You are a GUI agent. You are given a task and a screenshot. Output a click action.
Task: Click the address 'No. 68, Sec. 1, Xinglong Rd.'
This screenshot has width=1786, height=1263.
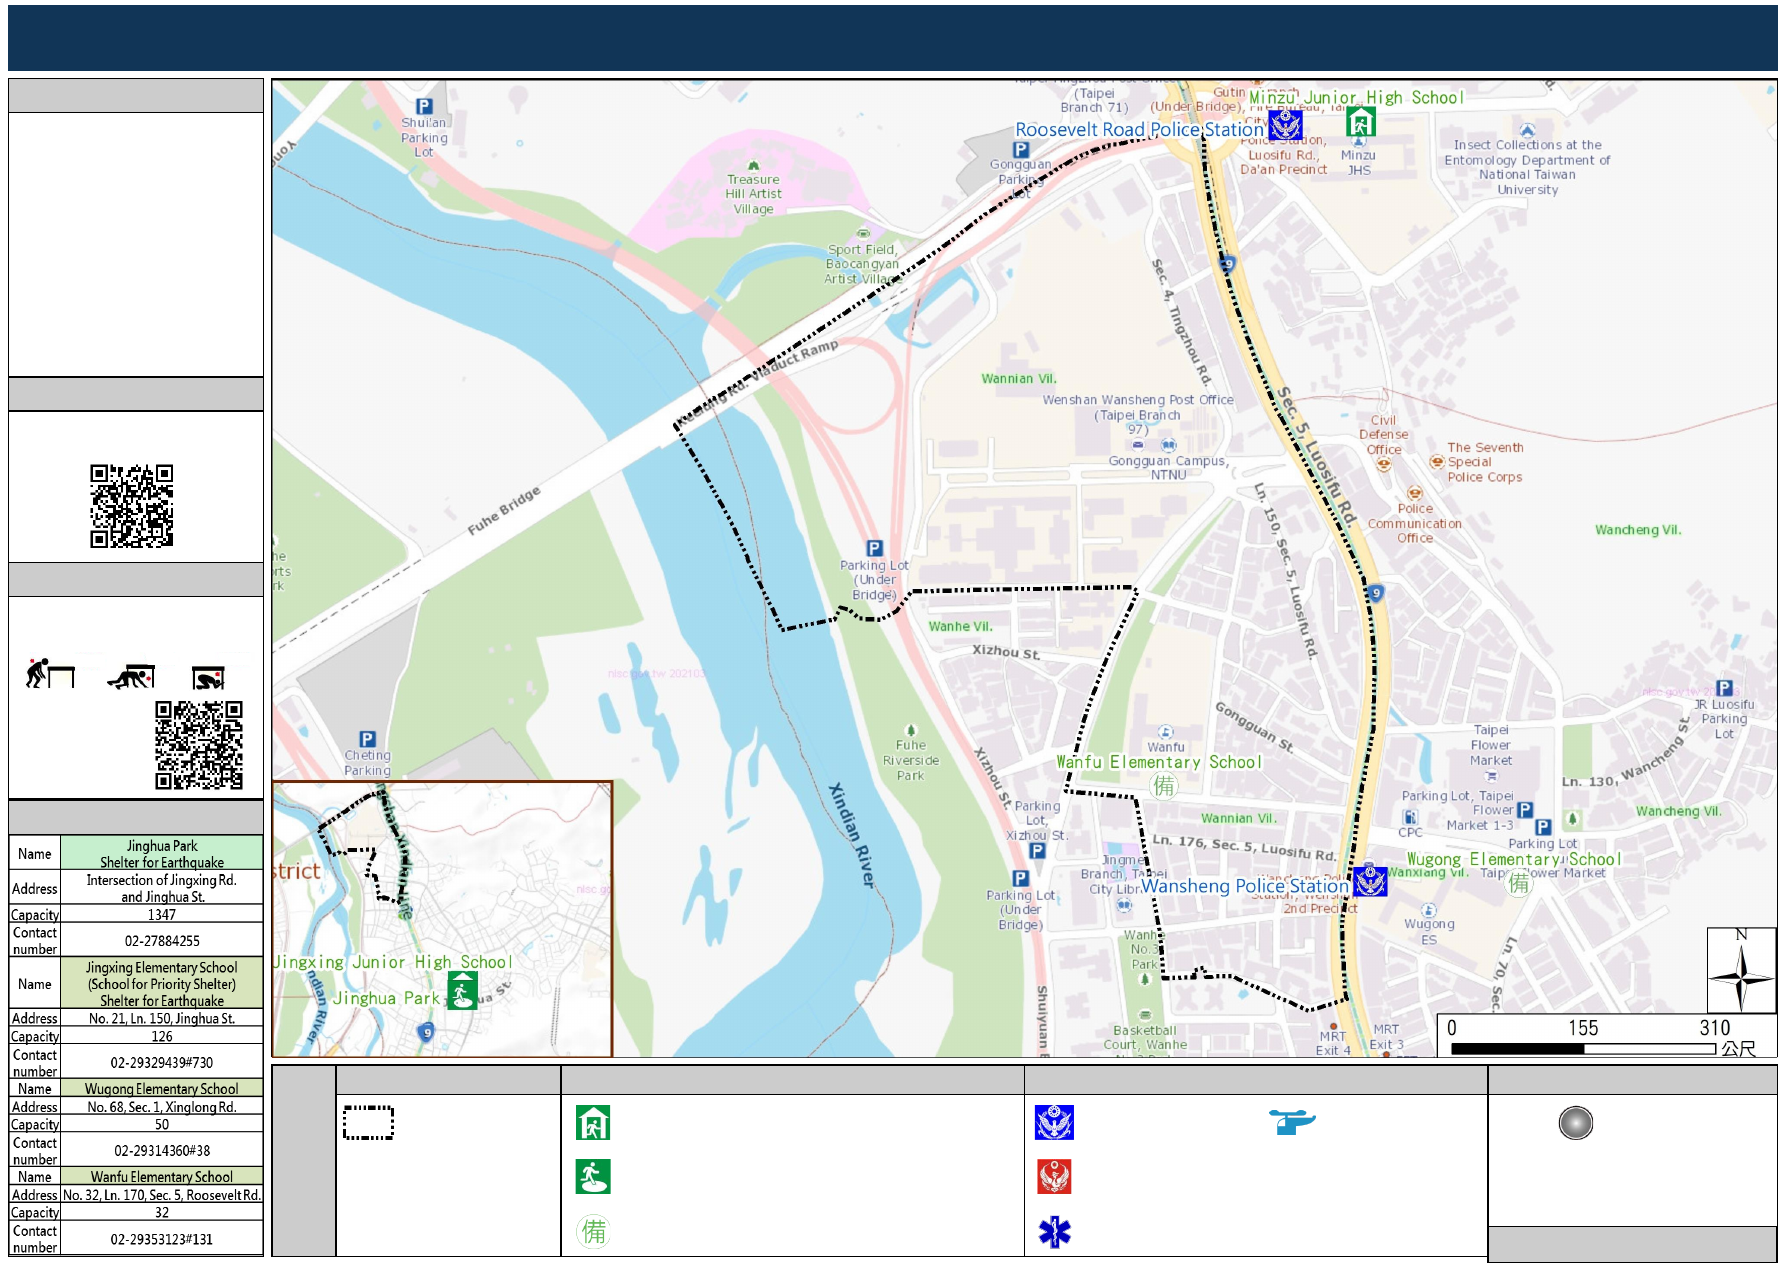[x=162, y=1106]
